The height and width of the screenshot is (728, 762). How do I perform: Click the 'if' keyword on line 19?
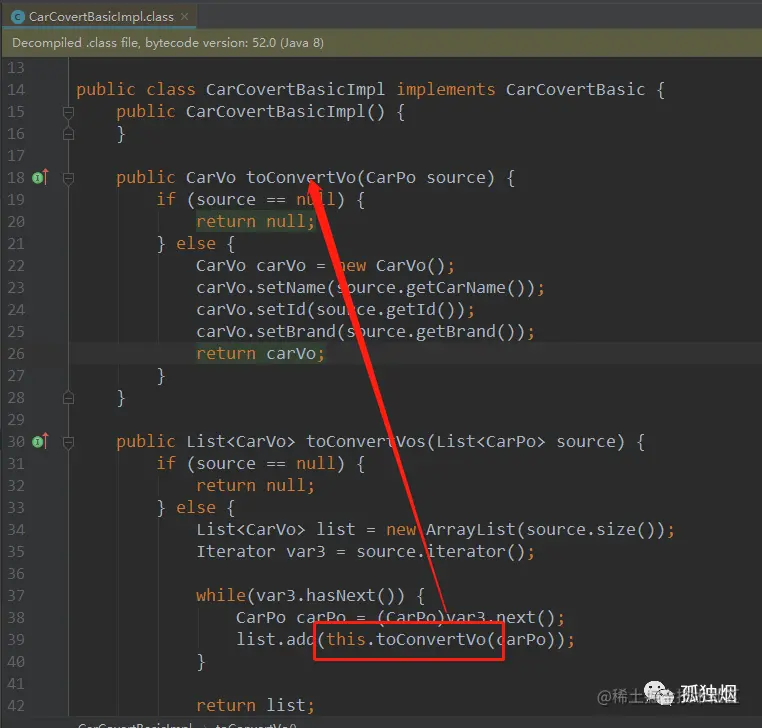(166, 199)
